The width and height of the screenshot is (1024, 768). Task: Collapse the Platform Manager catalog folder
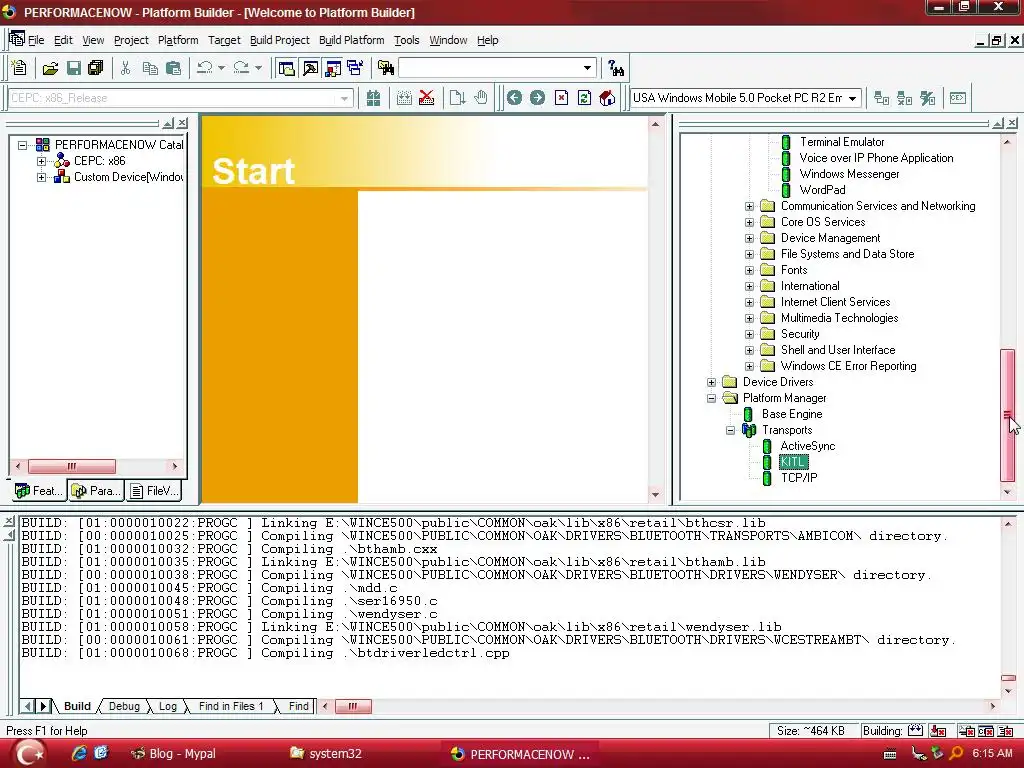tap(711, 398)
